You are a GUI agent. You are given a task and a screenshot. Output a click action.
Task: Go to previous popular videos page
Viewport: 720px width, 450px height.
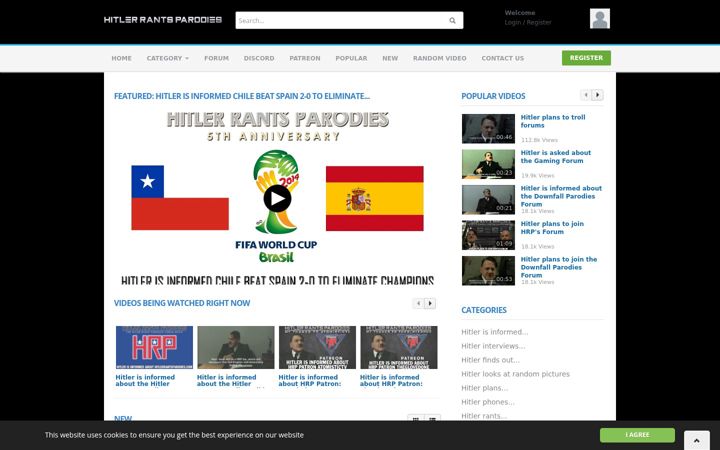point(585,95)
